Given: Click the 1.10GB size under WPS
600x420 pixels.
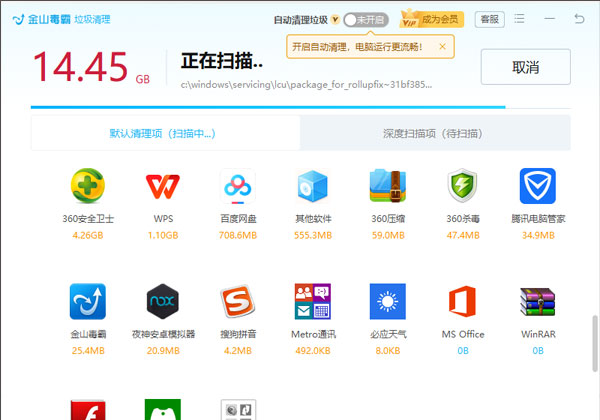Looking at the screenshot, I should tap(163, 235).
